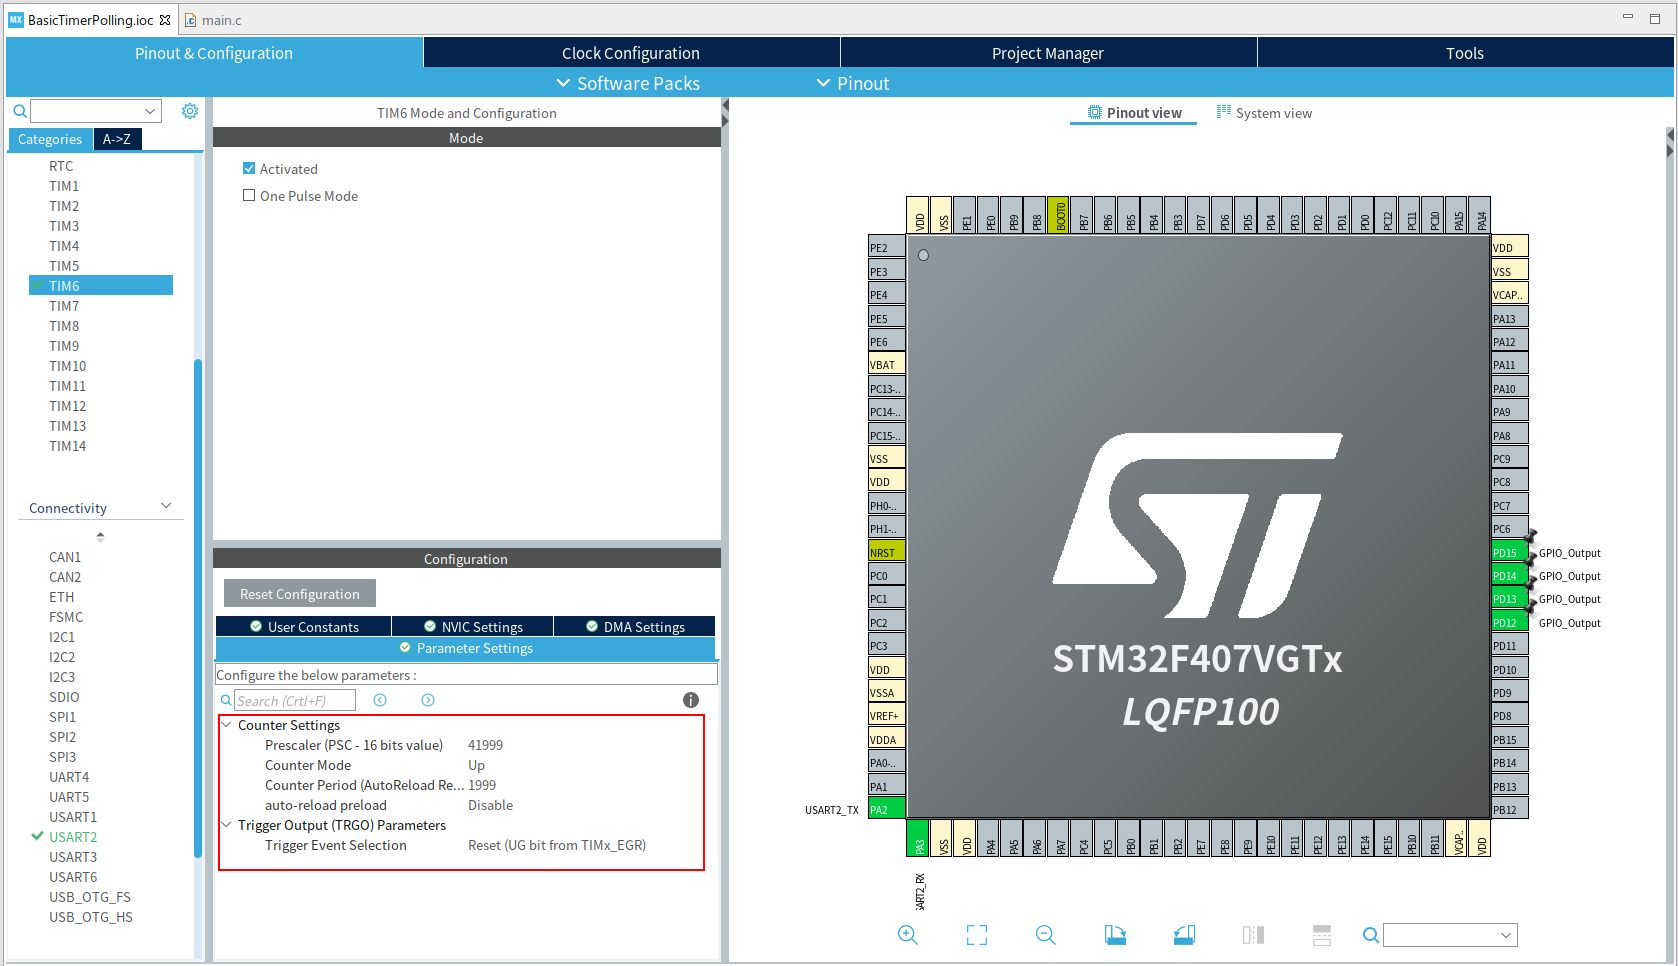1678x966 pixels.
Task: Collapse the left panel arrow handle
Action: click(725, 106)
